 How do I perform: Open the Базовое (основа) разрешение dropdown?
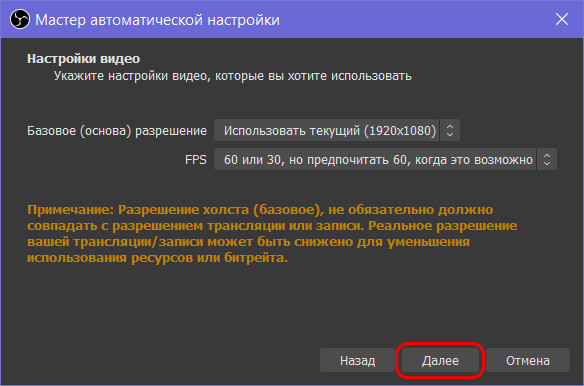[337, 130]
